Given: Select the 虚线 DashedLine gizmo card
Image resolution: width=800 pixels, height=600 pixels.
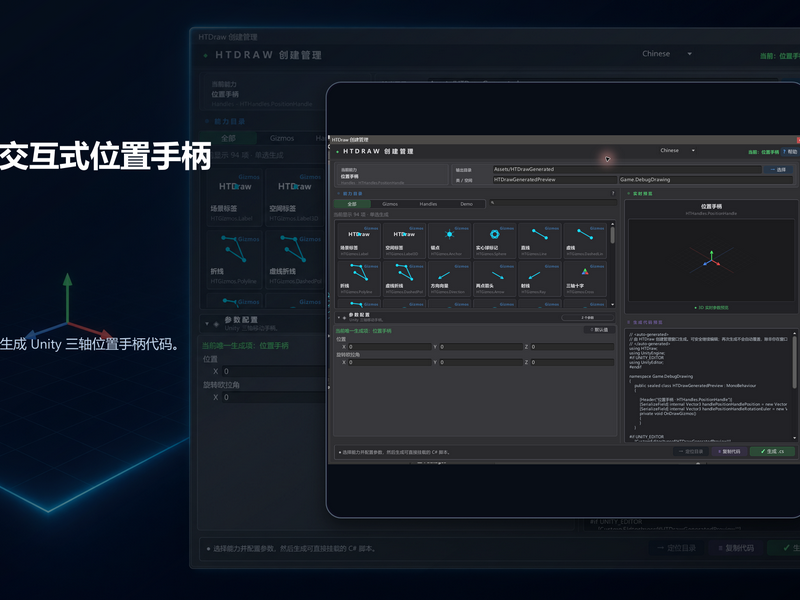Looking at the screenshot, I should click(585, 240).
